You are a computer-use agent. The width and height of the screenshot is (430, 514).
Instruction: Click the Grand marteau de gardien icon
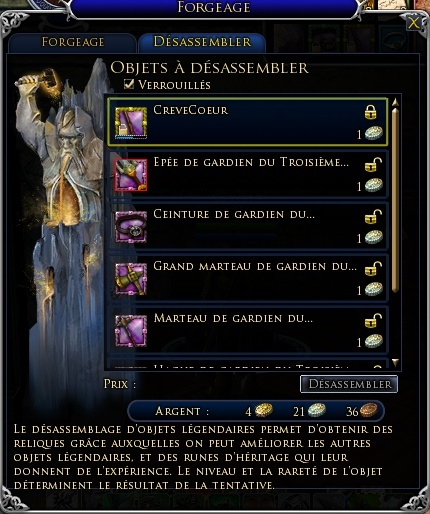coord(131,279)
